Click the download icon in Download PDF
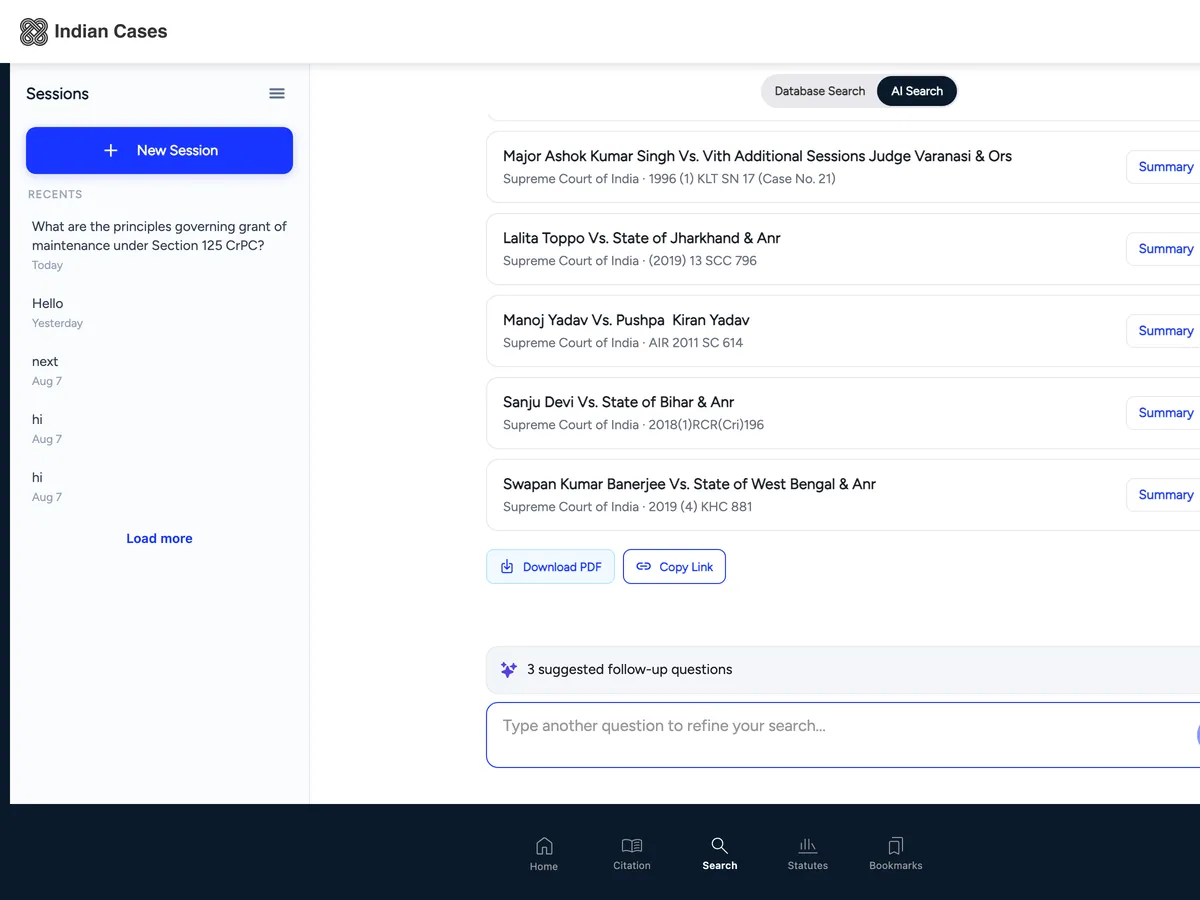Image resolution: width=1200 pixels, height=900 pixels. coord(507,567)
